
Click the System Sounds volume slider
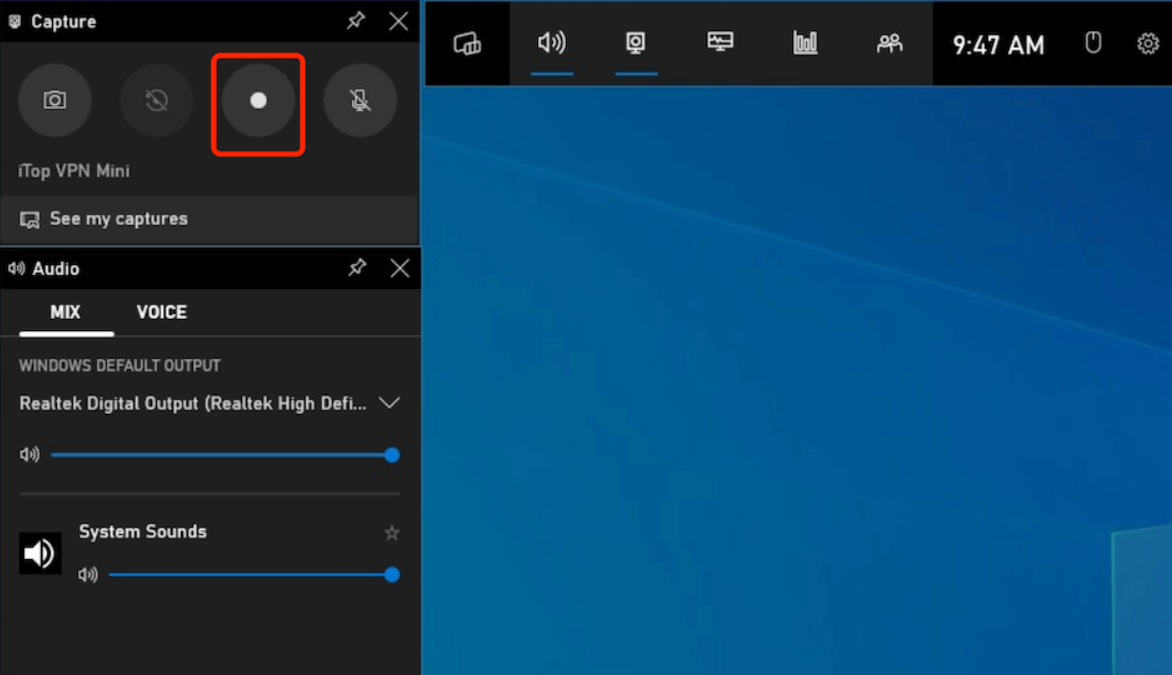[x=250, y=575]
